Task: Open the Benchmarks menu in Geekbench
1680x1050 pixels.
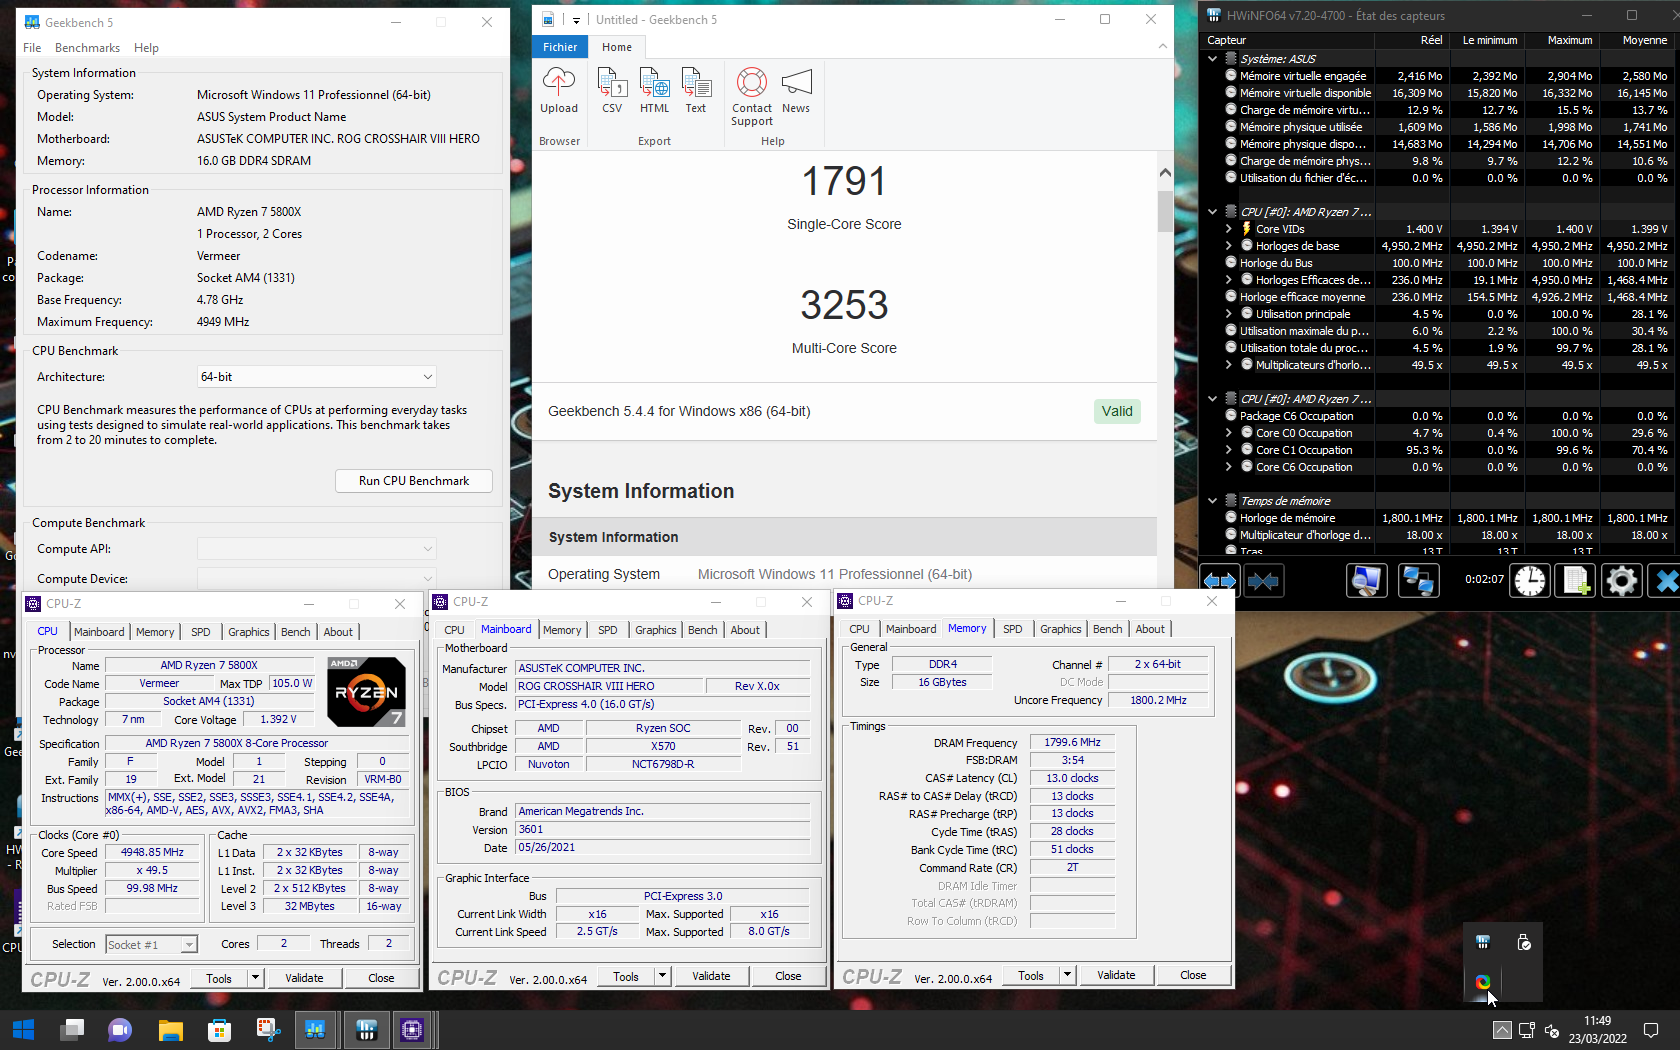Action: click(x=87, y=48)
